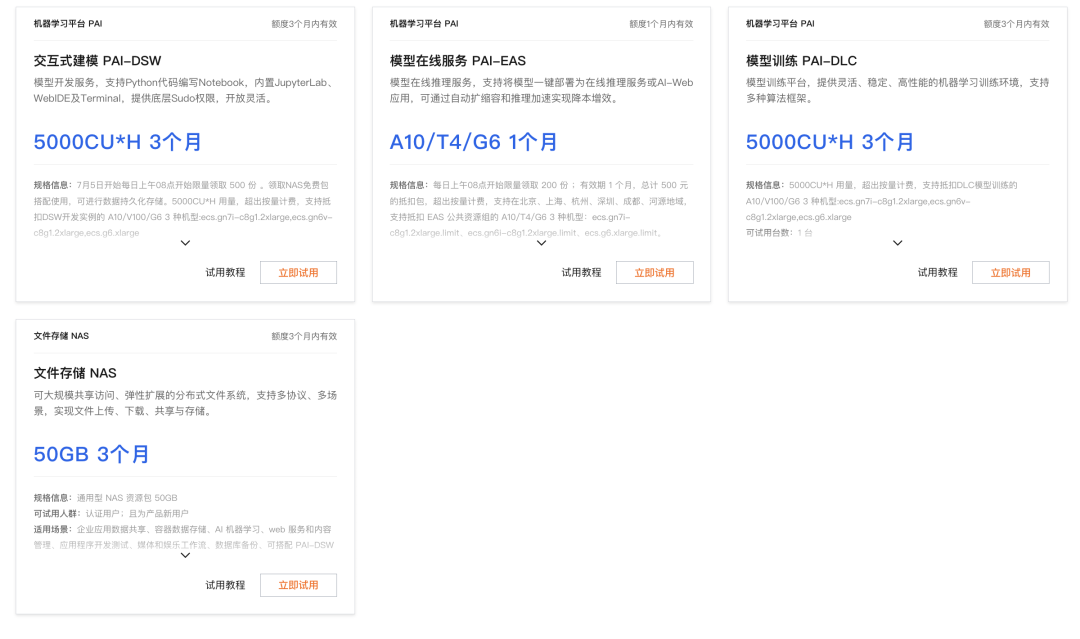This screenshot has height=639, width=1080.
Task: Click NAS description 可大规模共享访问
Action: click(185, 403)
